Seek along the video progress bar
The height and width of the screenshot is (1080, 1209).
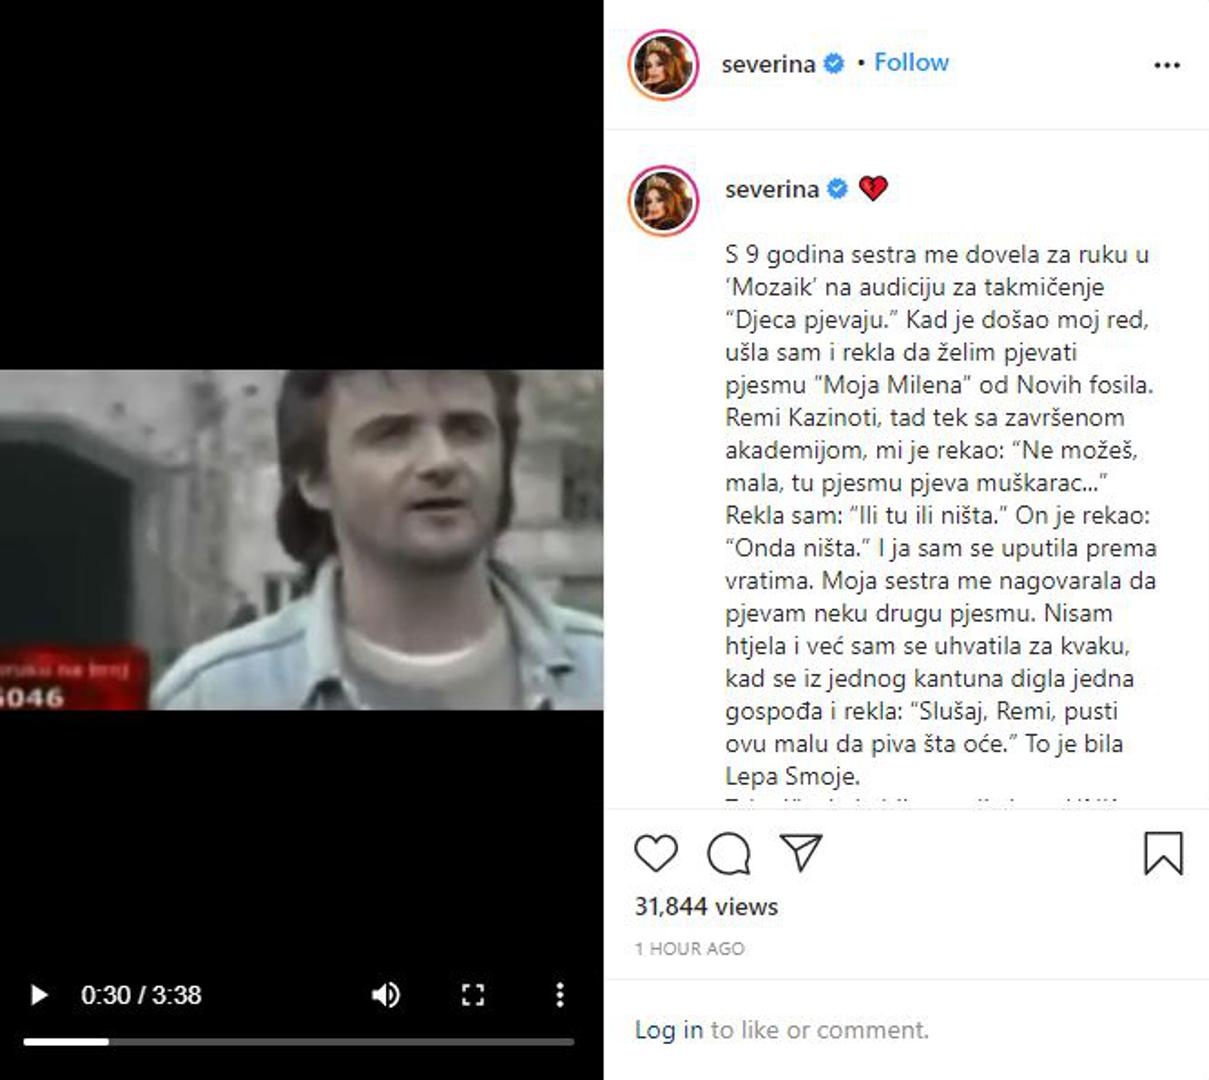pos(299,1042)
